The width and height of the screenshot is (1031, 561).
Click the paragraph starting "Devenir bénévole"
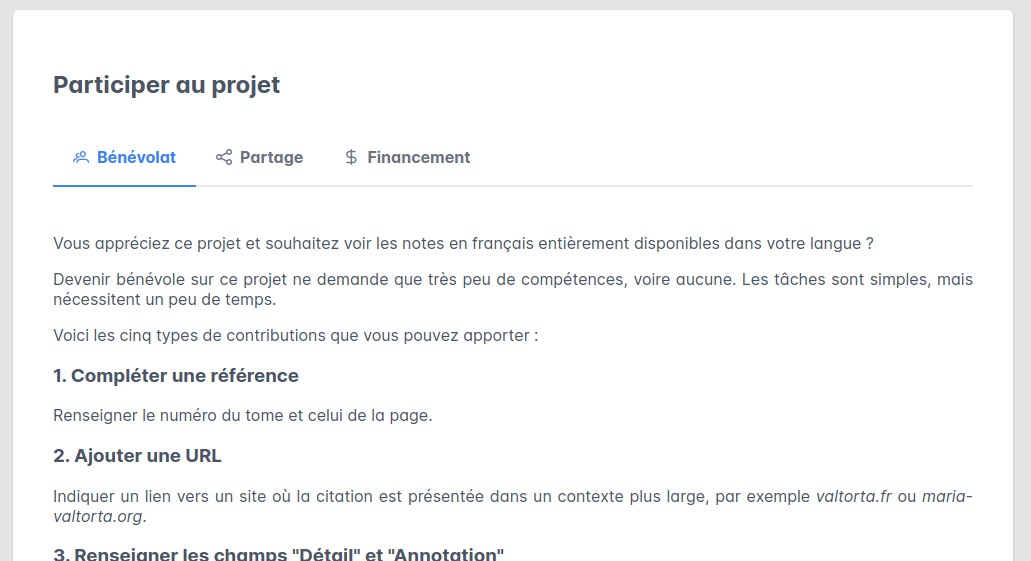[512, 289]
